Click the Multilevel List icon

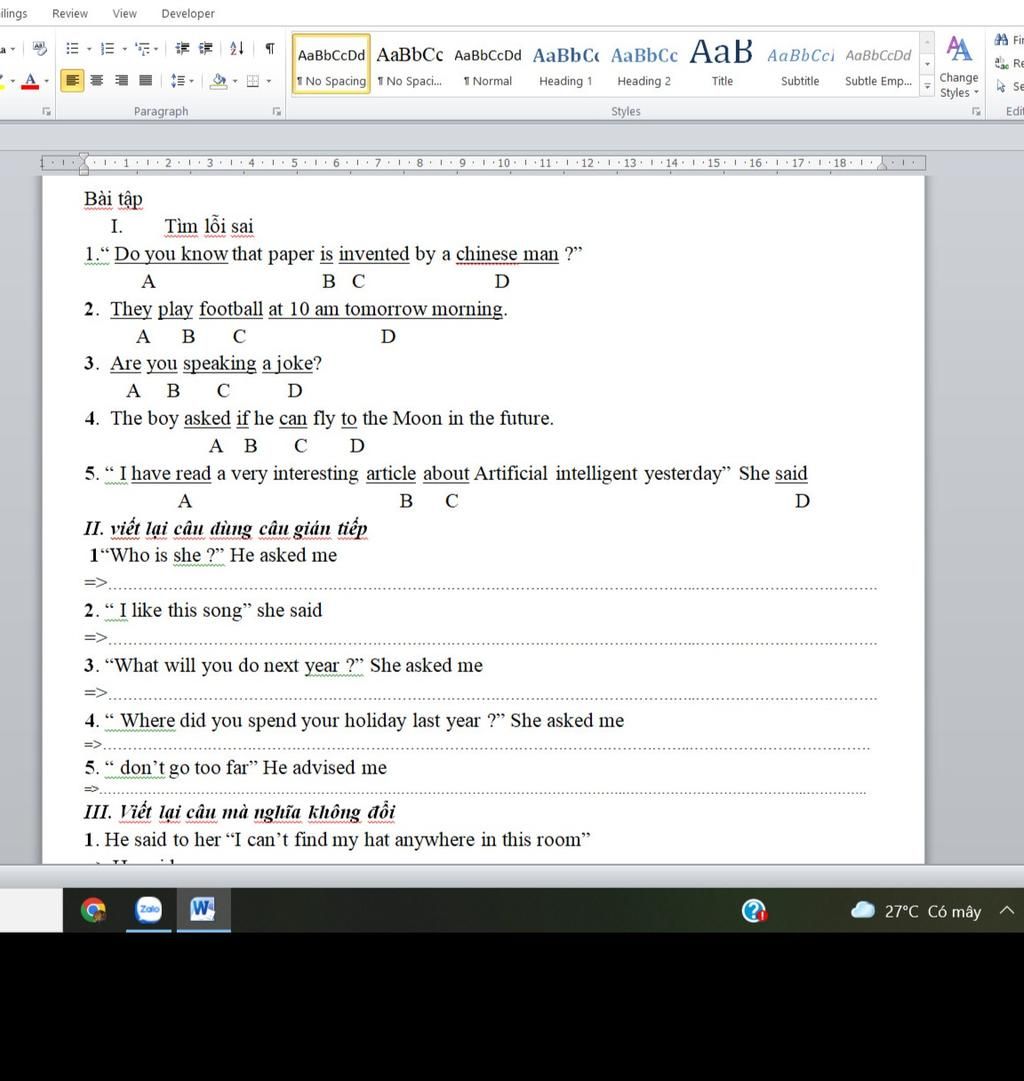click(x=142, y=48)
